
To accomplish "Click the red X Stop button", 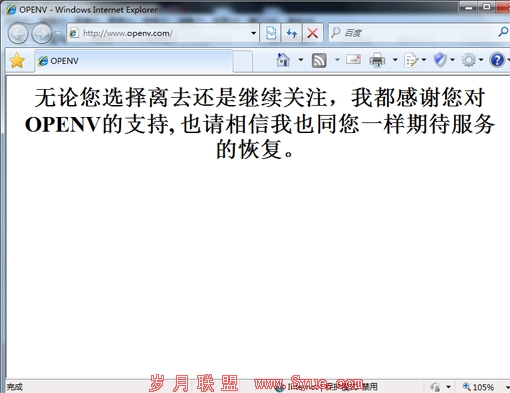I will click(312, 33).
